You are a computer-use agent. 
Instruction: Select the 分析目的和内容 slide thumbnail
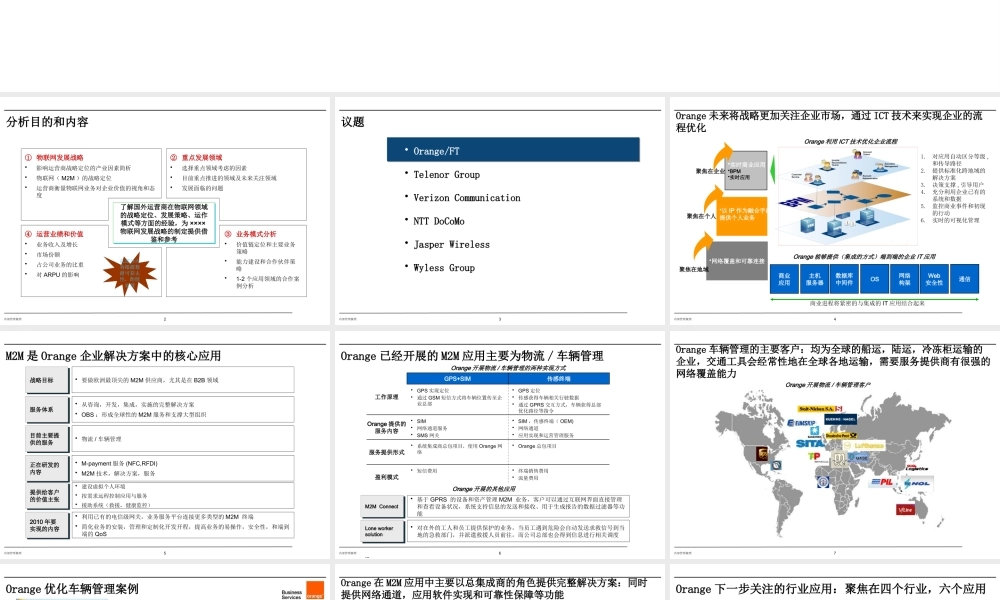(x=165, y=211)
